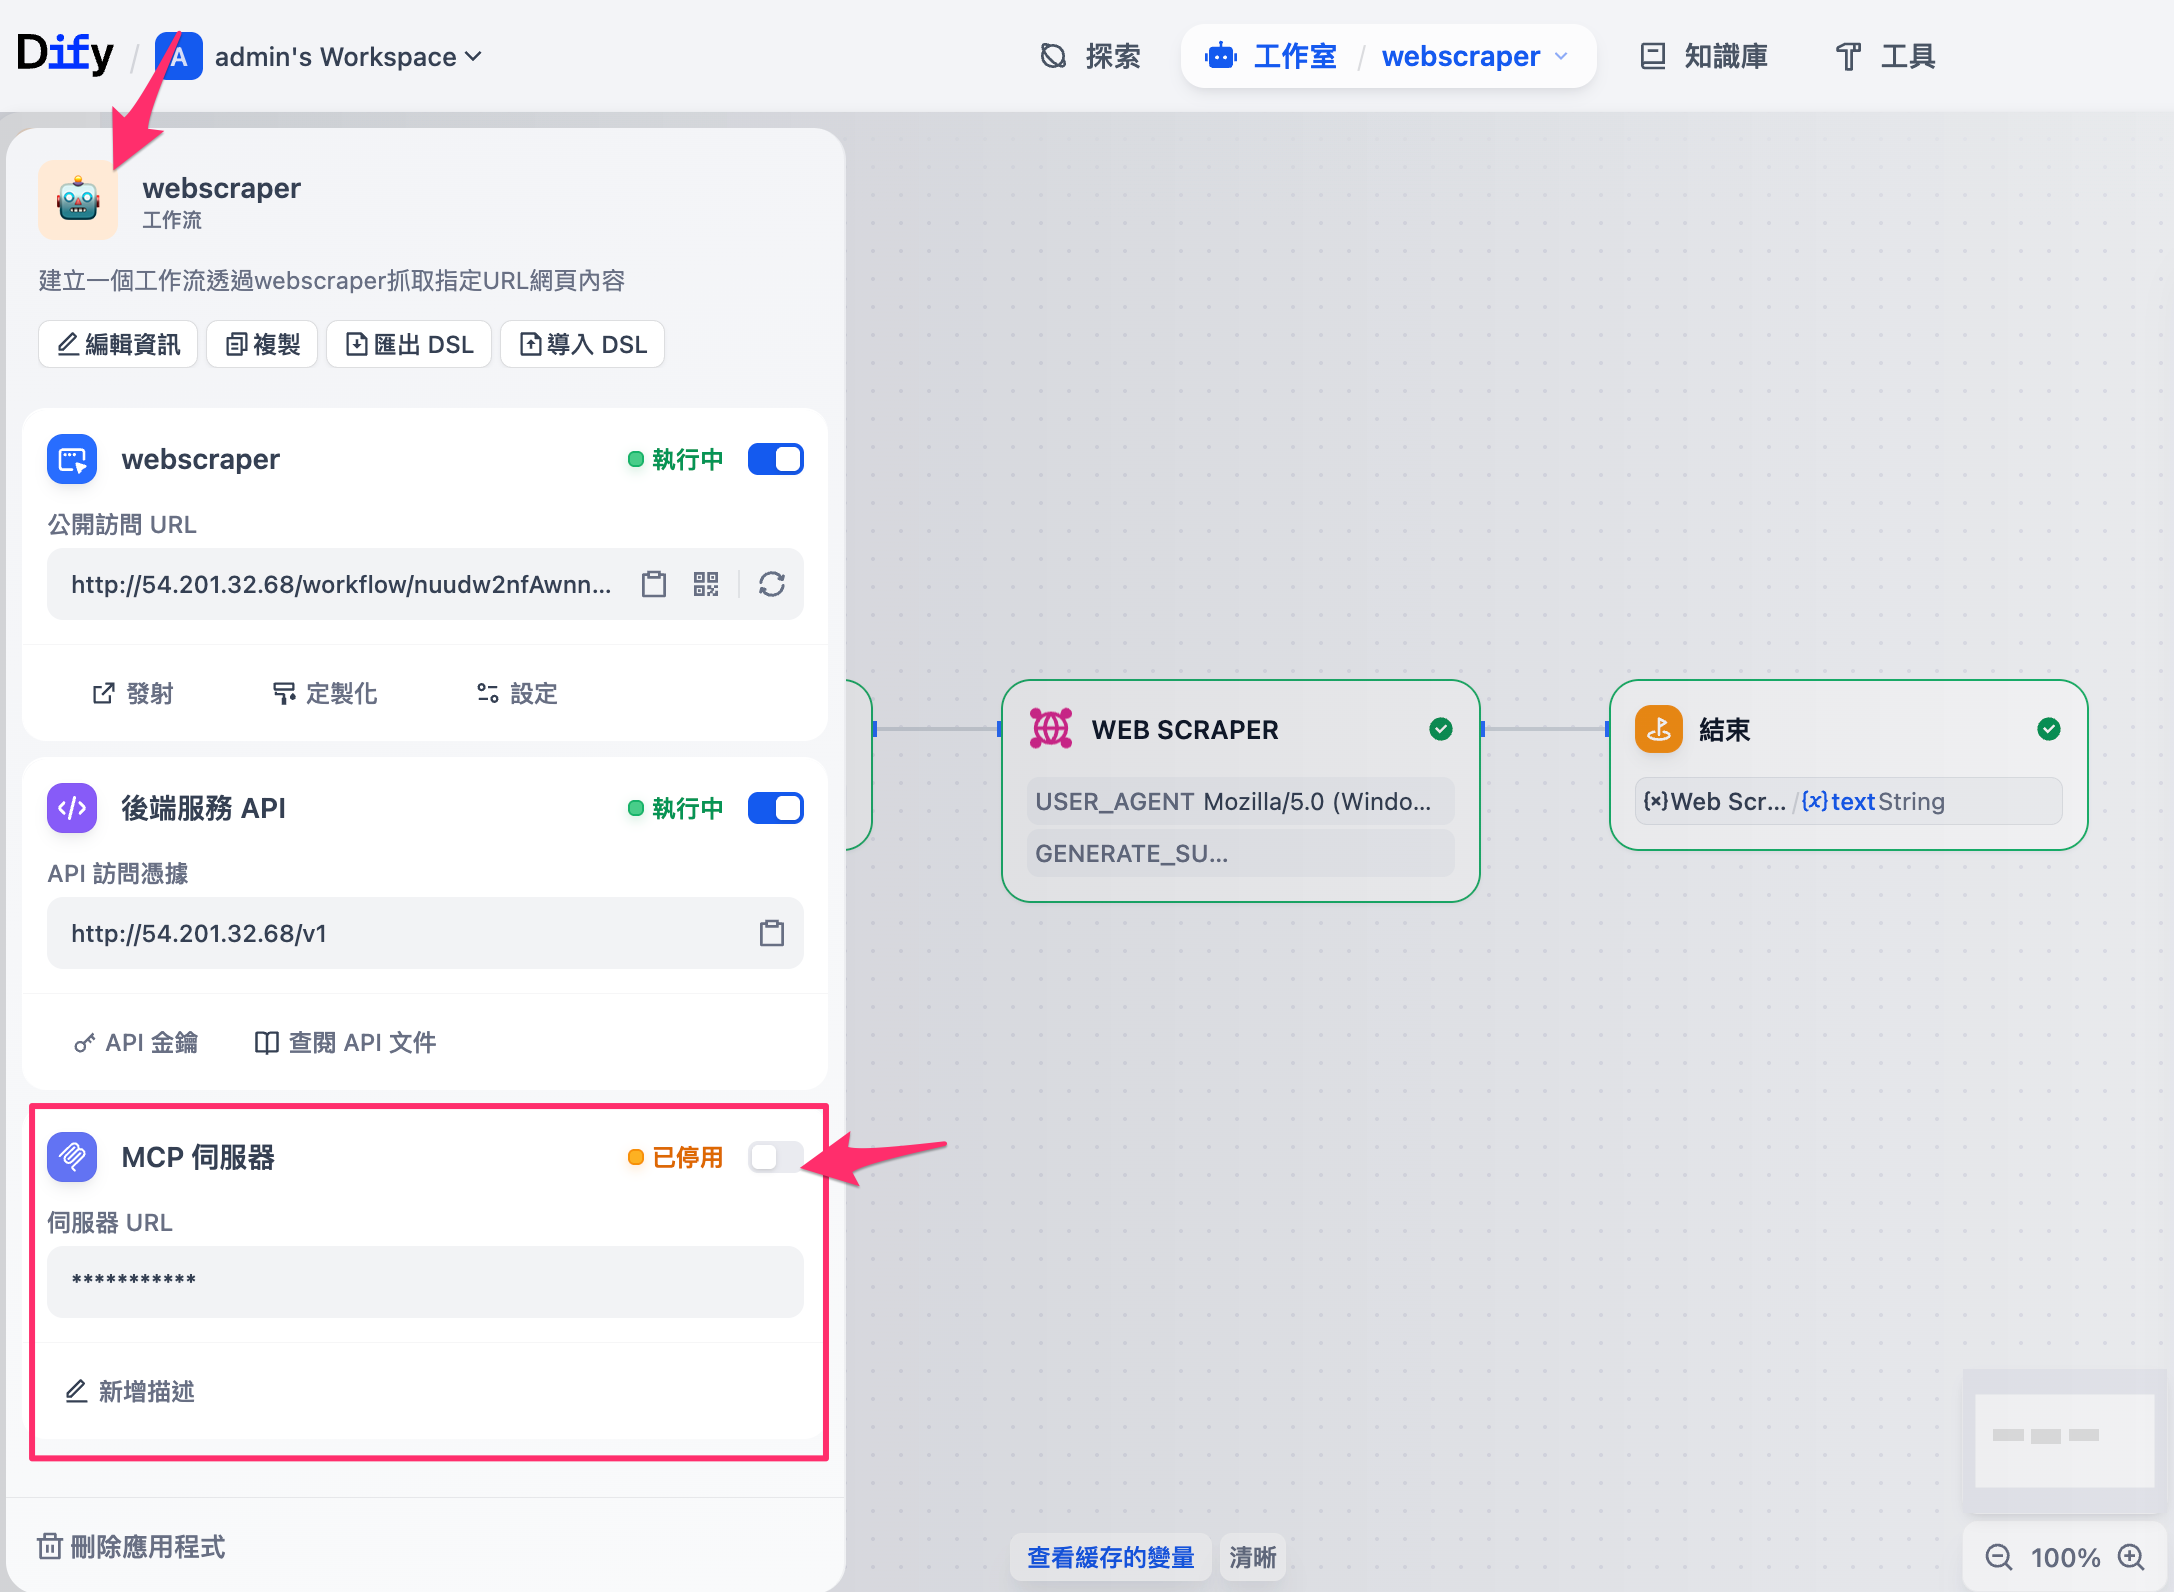The image size is (2174, 1592).
Task: Open the 100% zoom level menu
Action: 2064,1557
